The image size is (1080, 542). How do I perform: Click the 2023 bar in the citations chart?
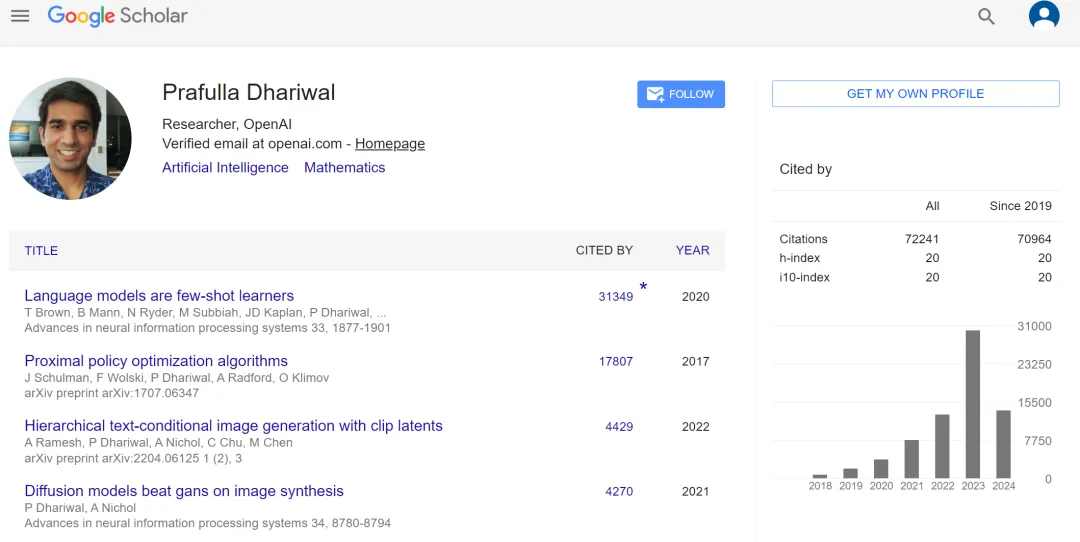(x=973, y=404)
